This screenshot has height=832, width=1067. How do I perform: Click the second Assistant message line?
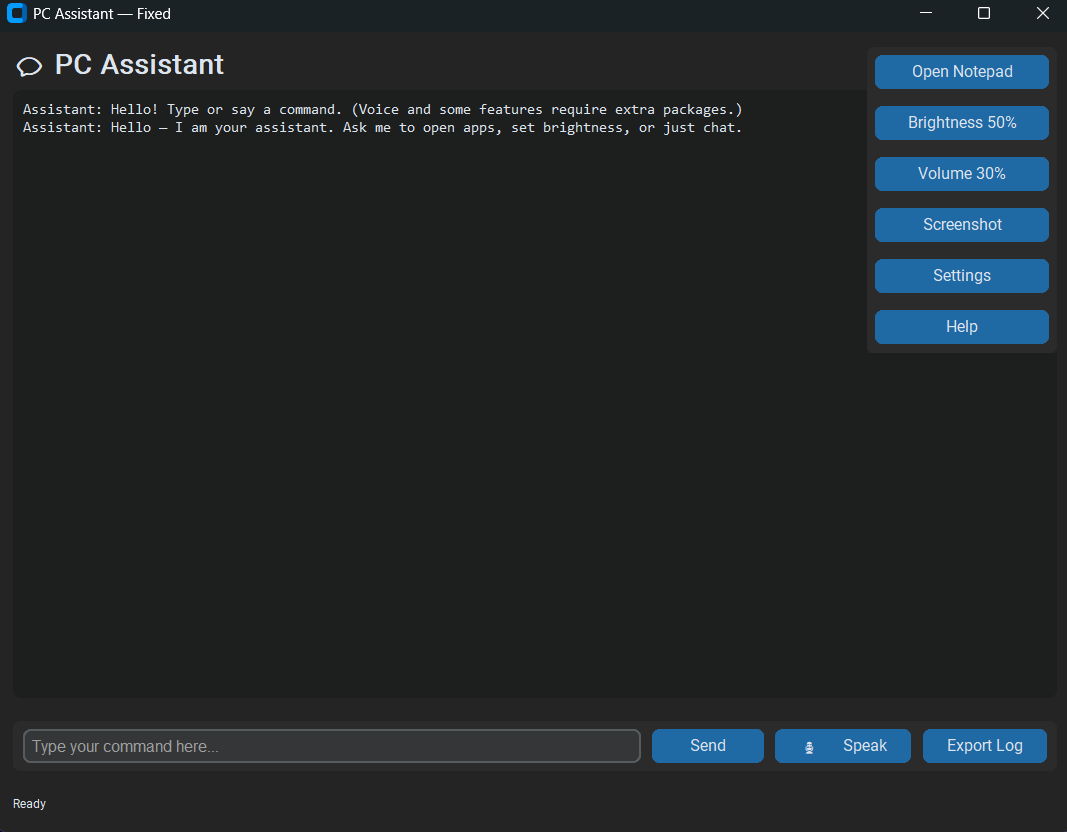tap(380, 127)
